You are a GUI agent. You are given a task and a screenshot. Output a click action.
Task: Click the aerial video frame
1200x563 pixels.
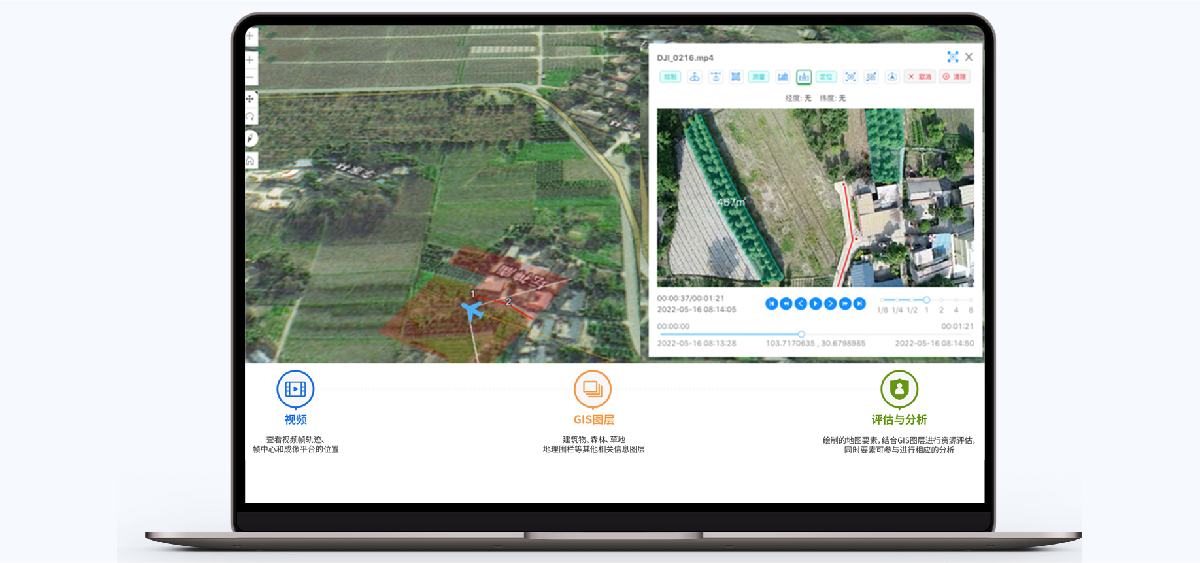[x=815, y=197]
